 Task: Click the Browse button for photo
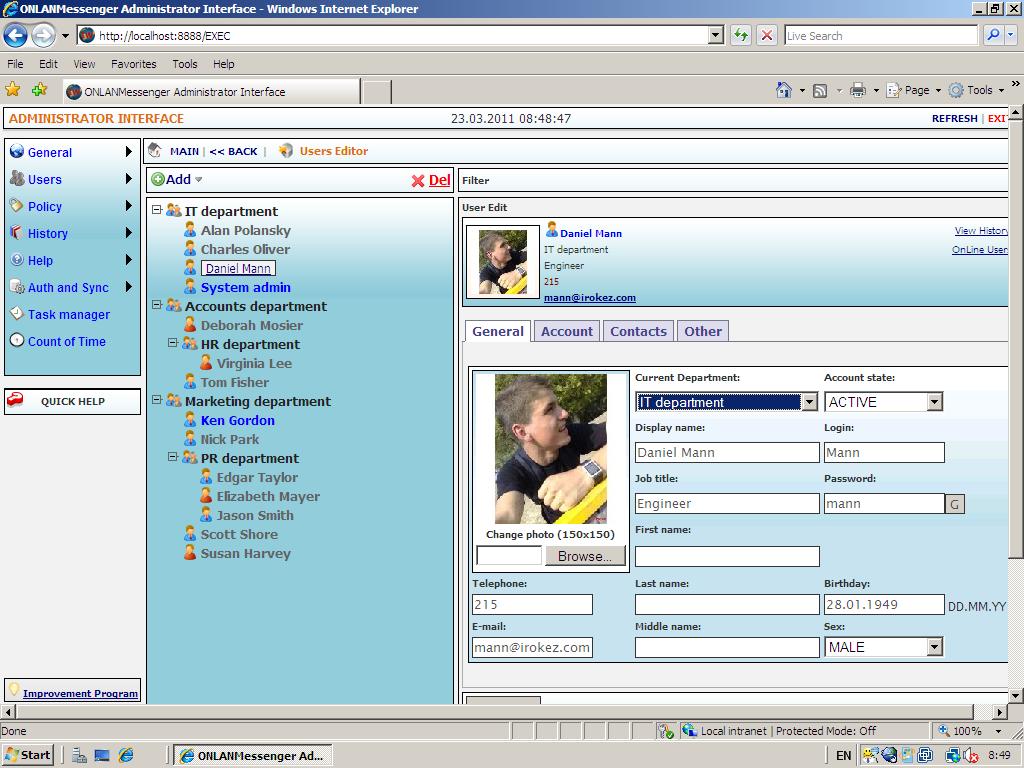point(585,556)
